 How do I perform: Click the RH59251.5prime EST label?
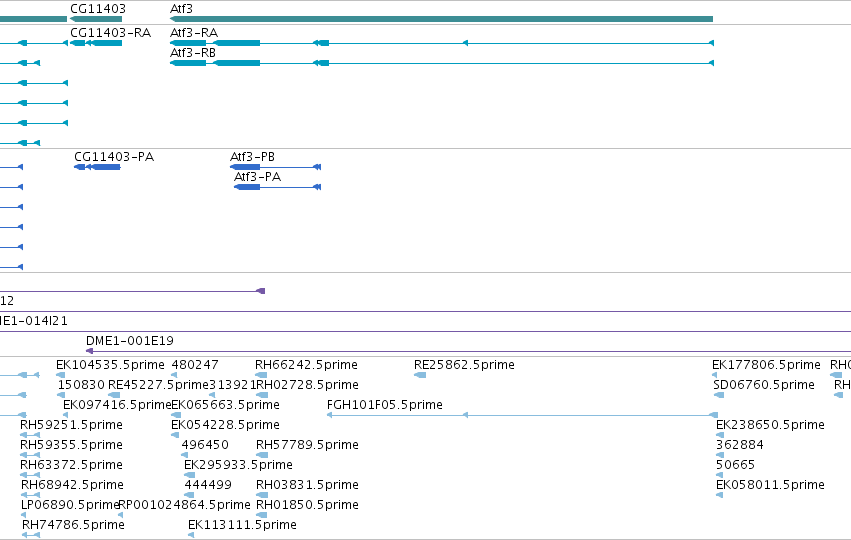pos(72,425)
